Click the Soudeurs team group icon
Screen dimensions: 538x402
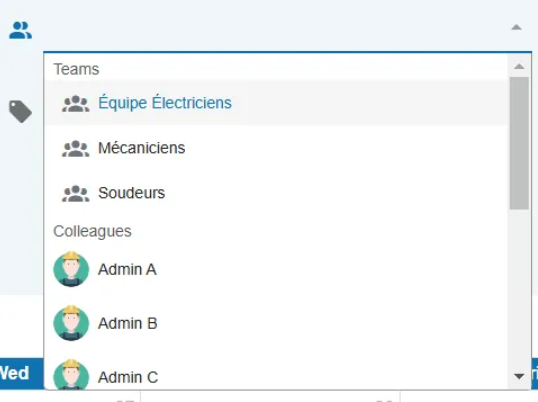pyautogui.click(x=75, y=194)
